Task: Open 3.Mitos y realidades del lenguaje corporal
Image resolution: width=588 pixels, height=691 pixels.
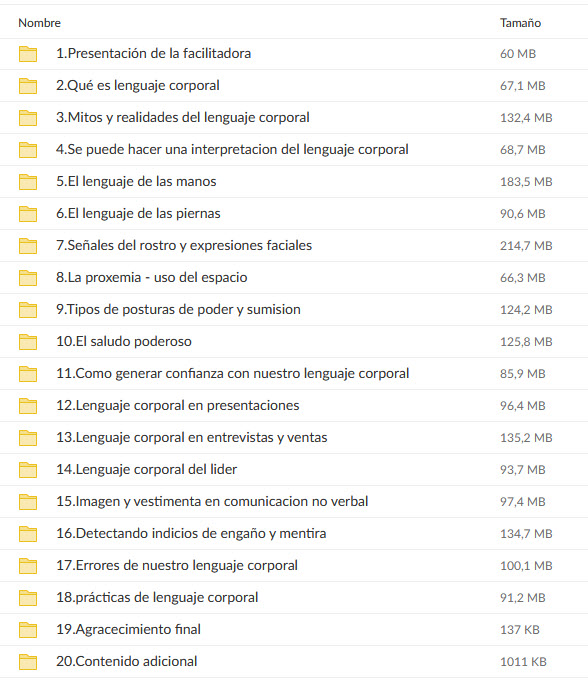Action: pyautogui.click(x=182, y=118)
